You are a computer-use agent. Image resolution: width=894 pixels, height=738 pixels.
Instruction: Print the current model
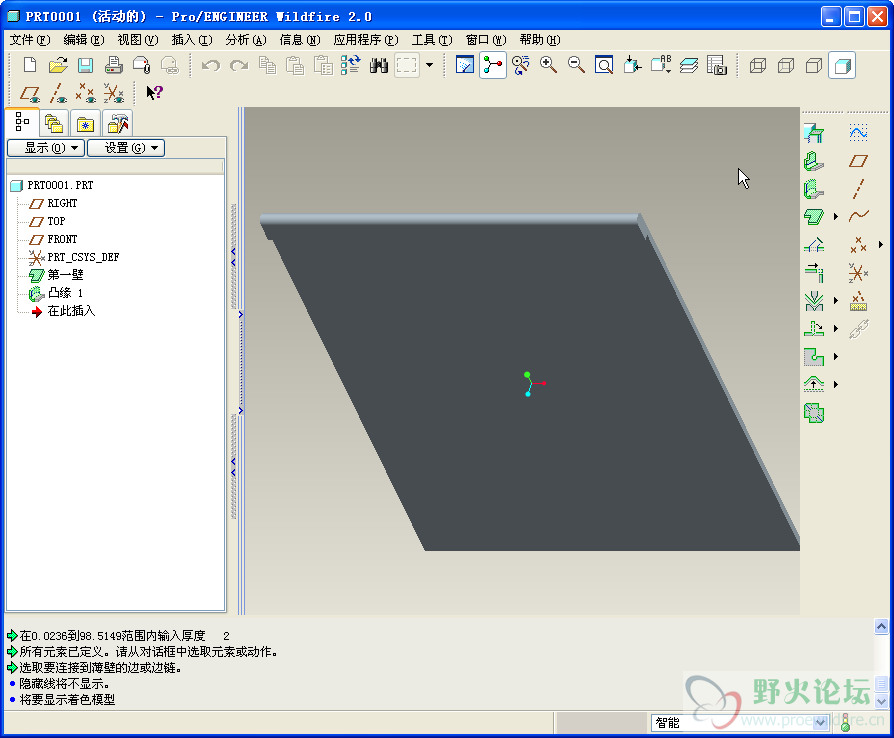tap(113, 66)
